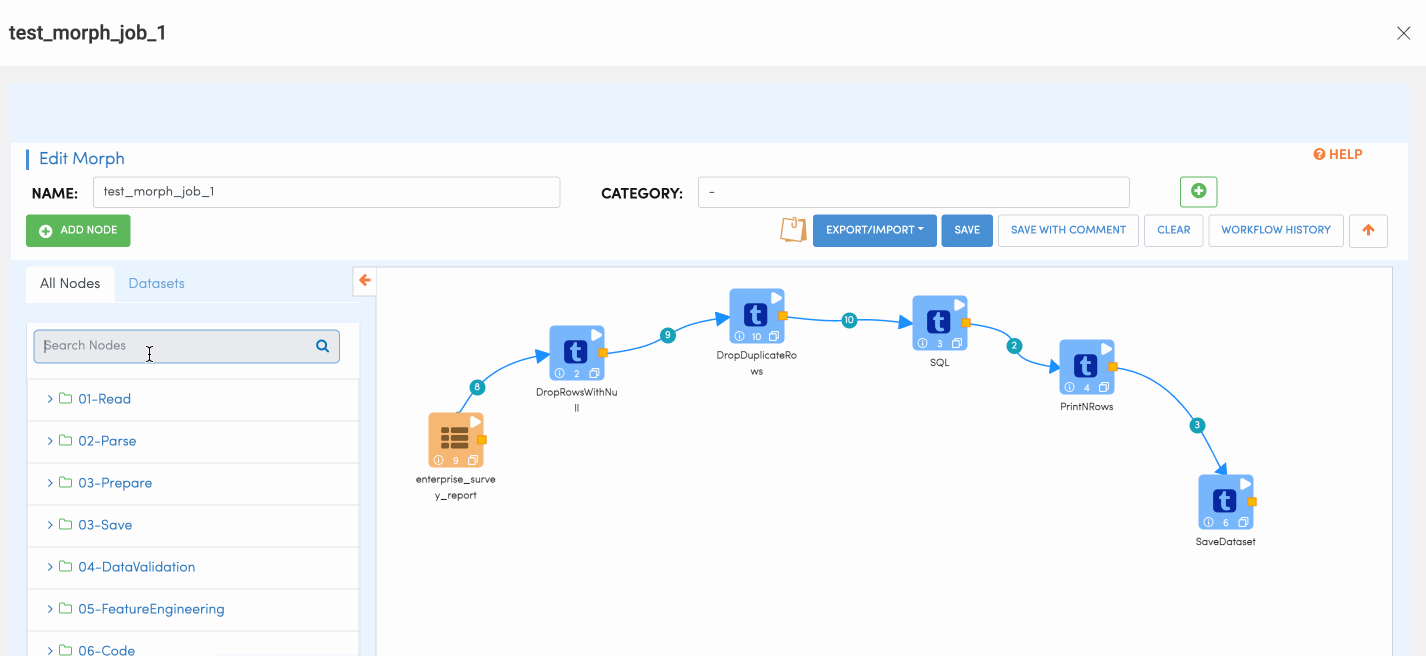Click the search magnifier icon
This screenshot has width=1426, height=656.
[x=323, y=346]
